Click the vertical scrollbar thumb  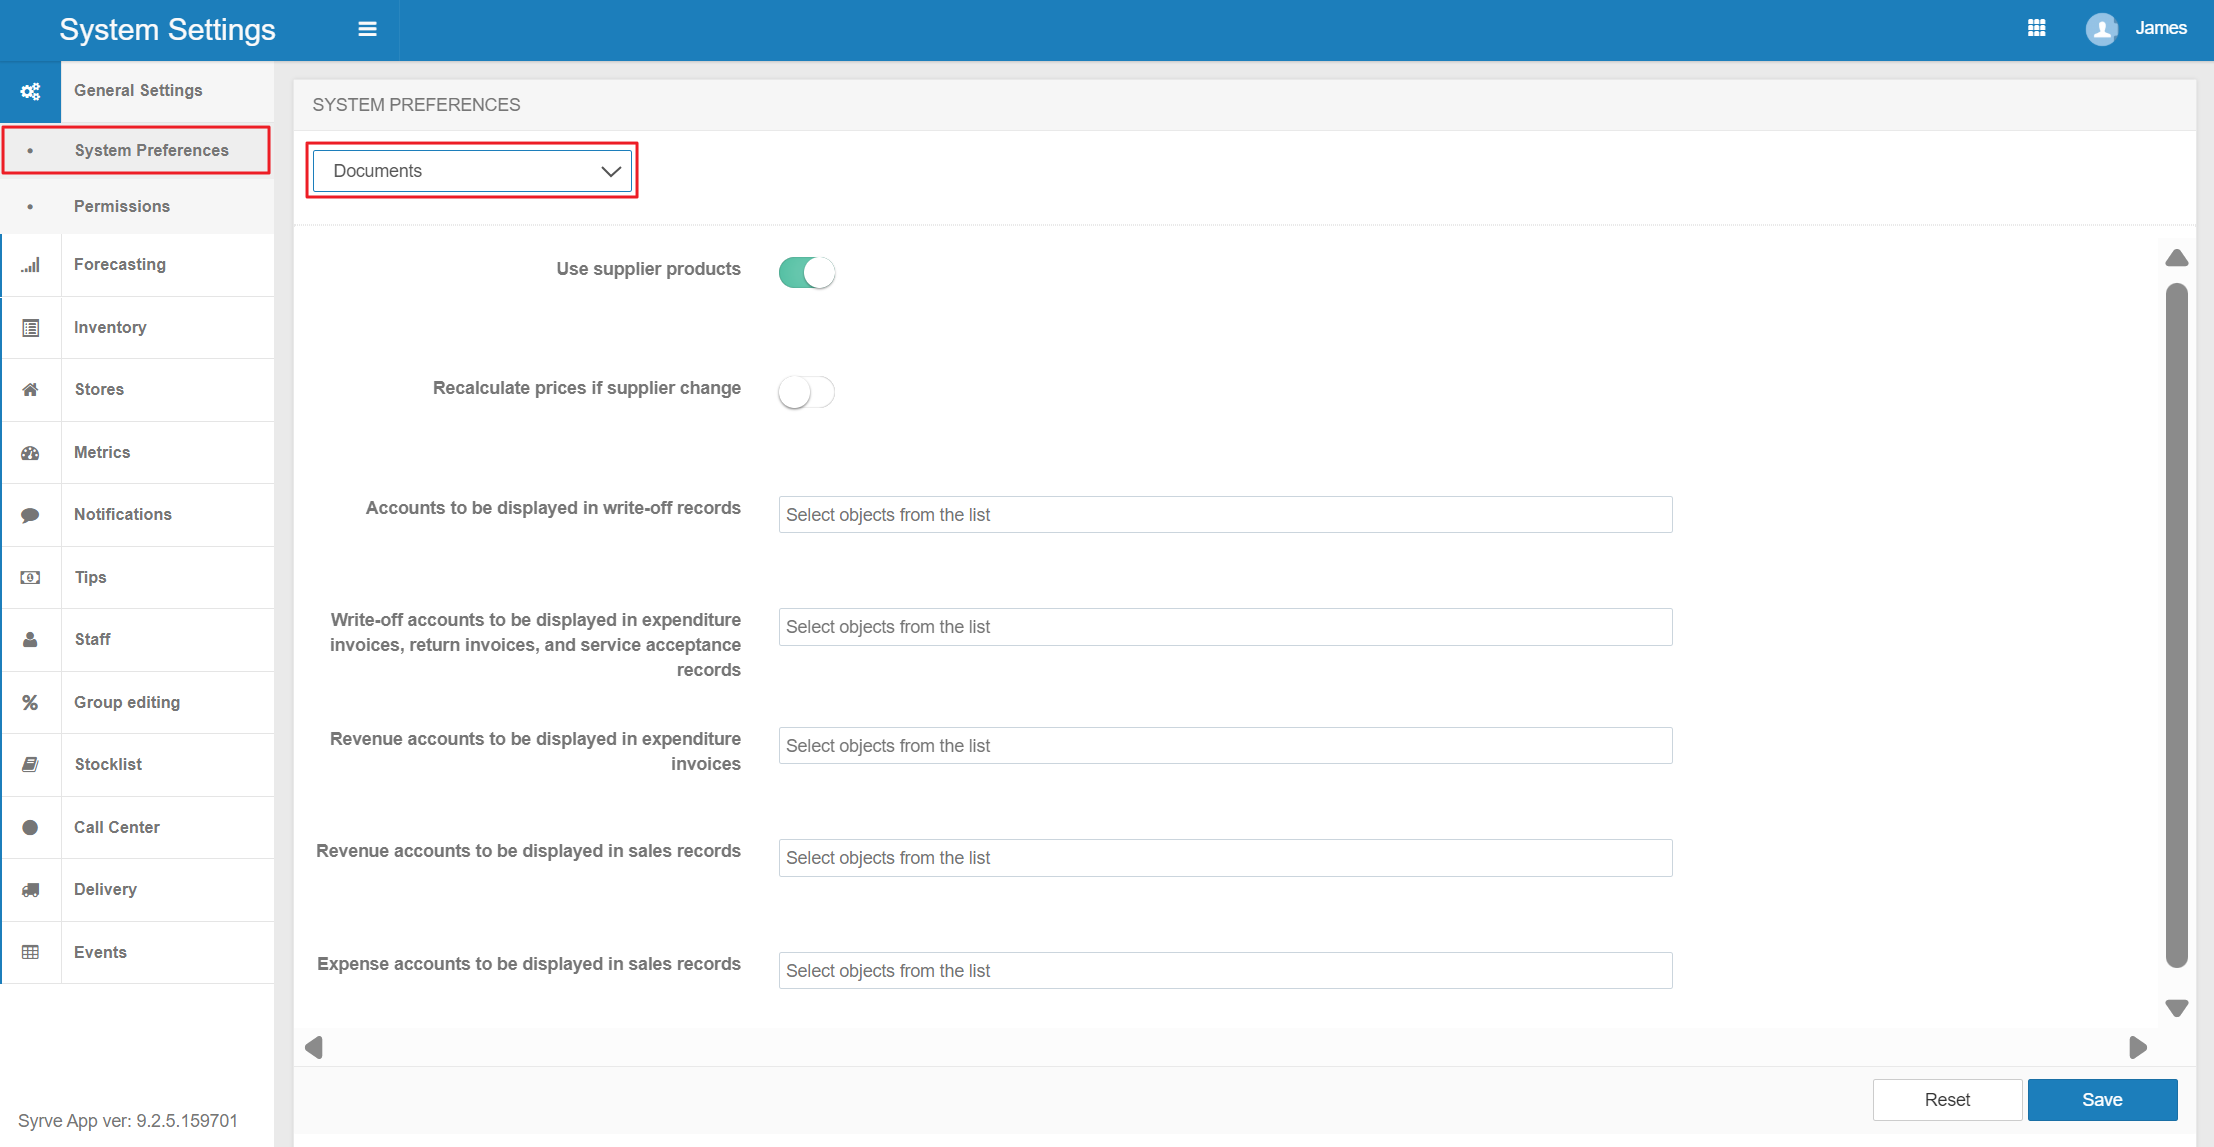2177,625
